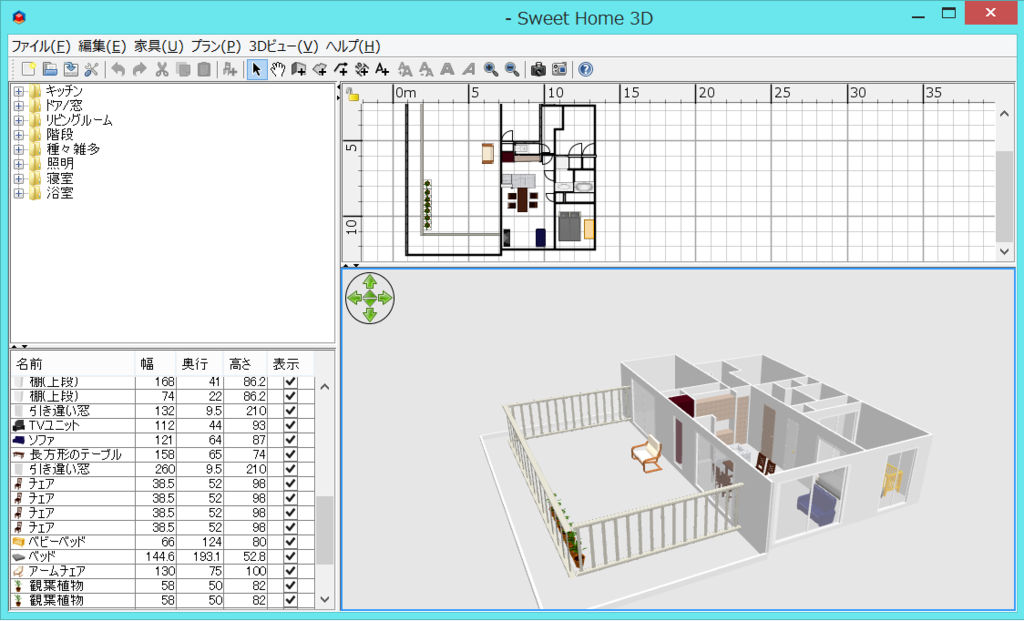Expand the 寝室 folder
1024x621 pixels.
point(19,178)
